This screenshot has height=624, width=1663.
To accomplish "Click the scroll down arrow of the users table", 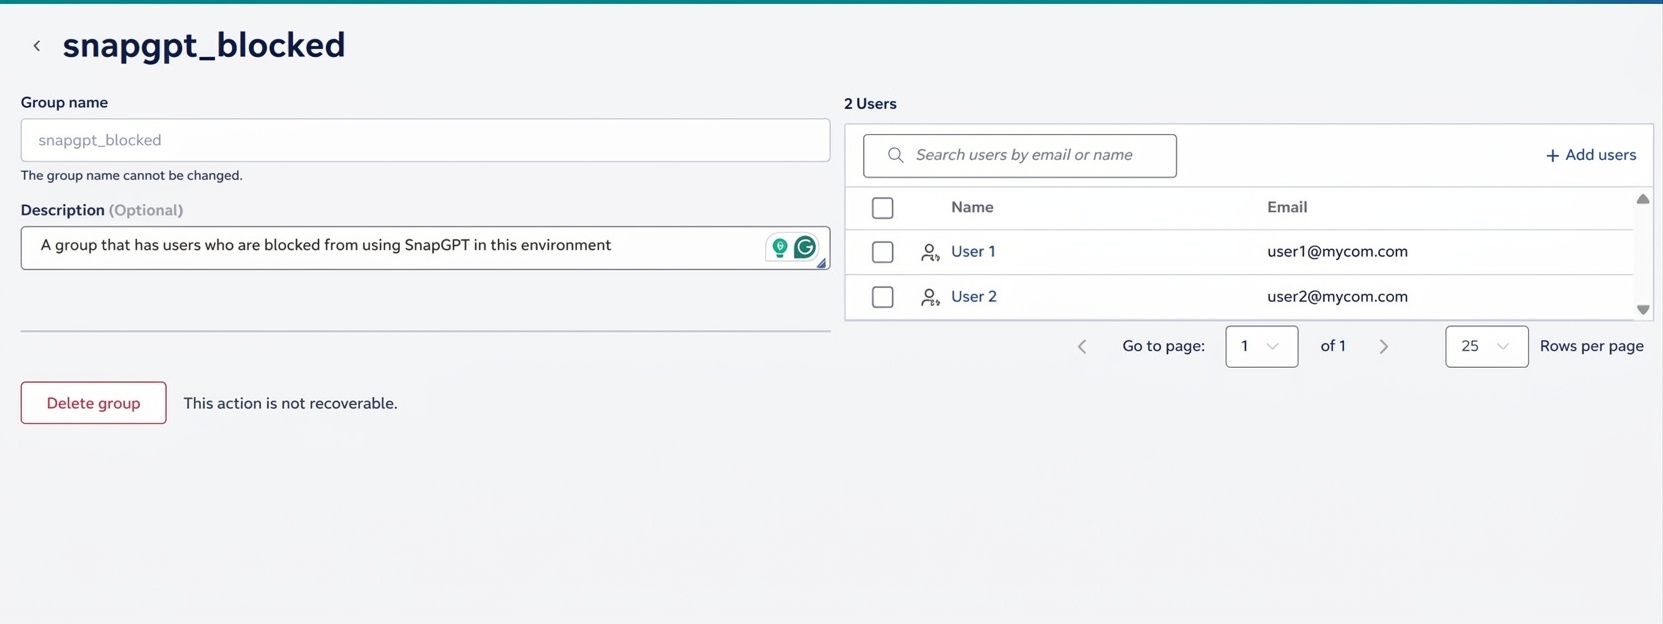I will 1642,310.
